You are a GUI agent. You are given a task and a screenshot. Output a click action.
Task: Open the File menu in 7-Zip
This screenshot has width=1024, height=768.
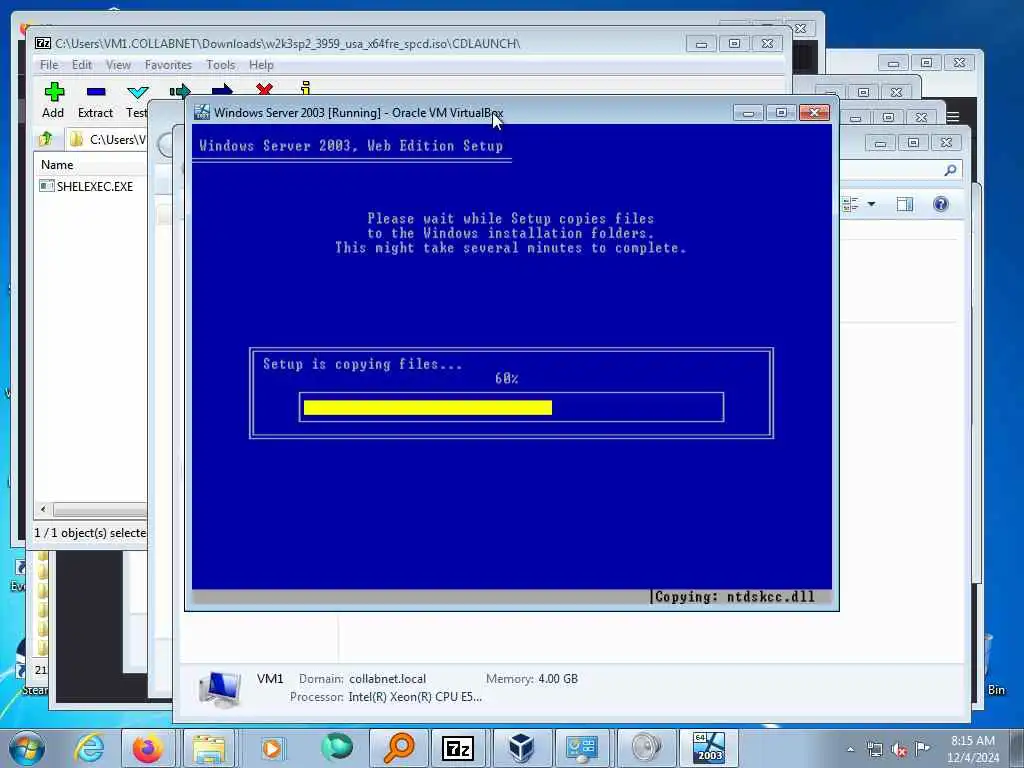49,65
